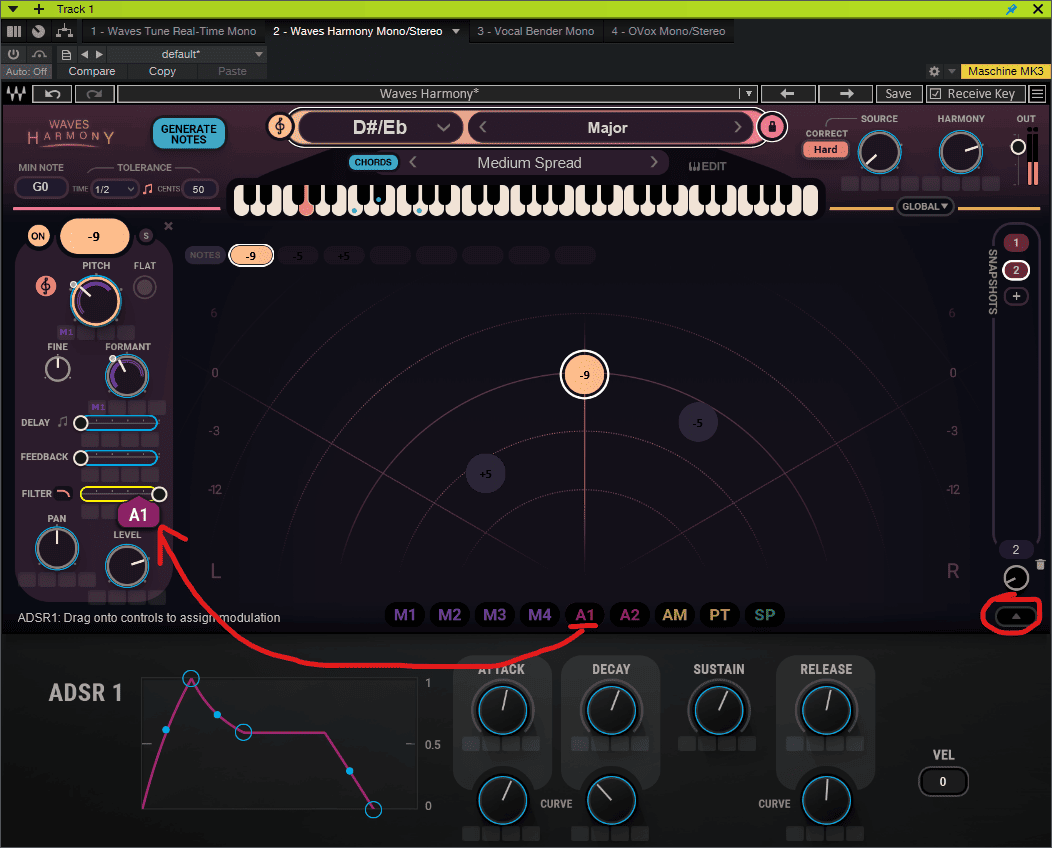Pin the Track 1 plugin window

tap(1011, 9)
